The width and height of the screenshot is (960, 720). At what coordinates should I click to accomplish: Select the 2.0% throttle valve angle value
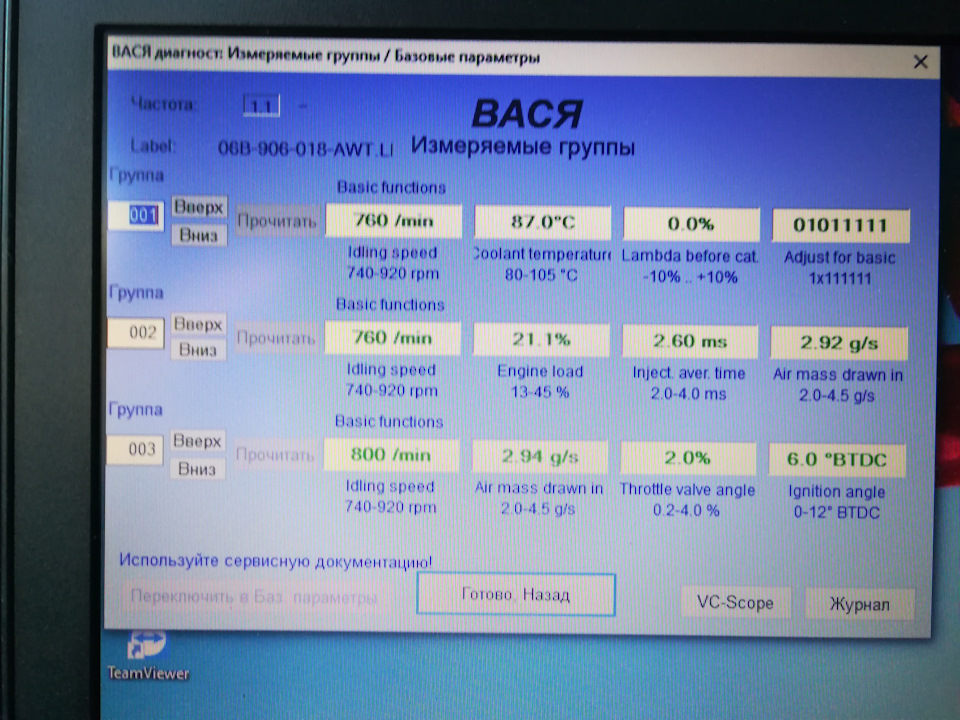[688, 458]
